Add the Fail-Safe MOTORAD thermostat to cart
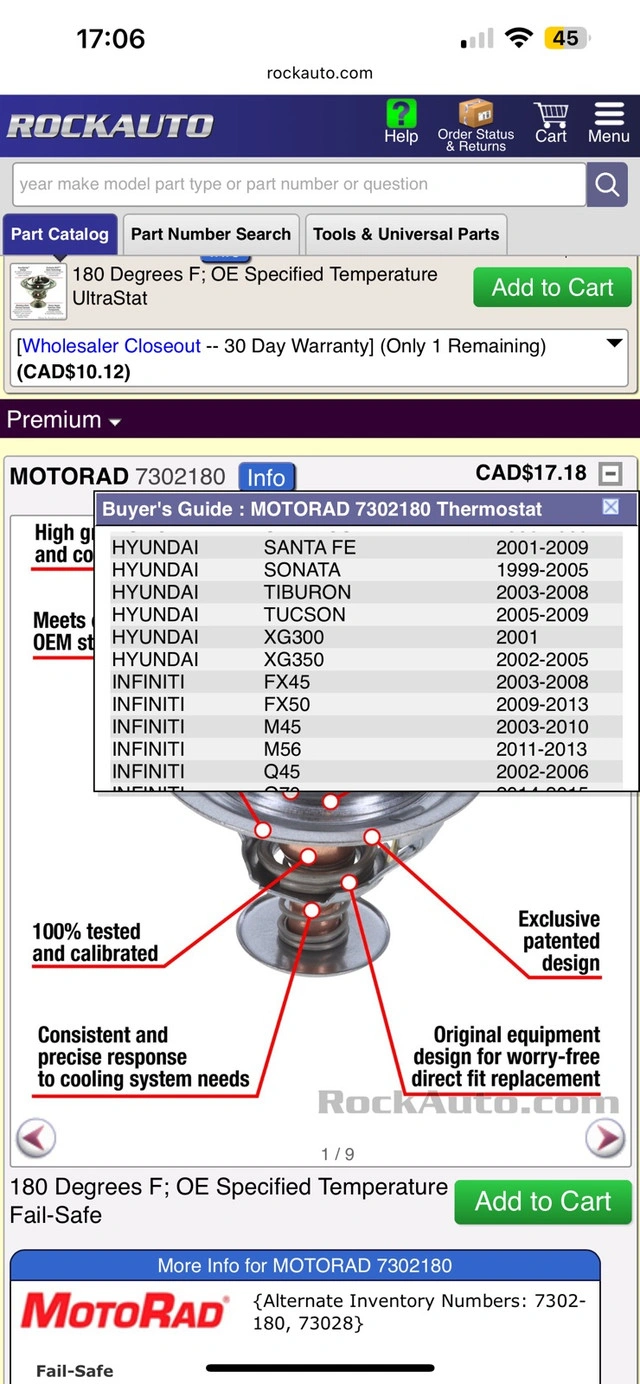Screen dimensions: 640x1384 tap(542, 1201)
